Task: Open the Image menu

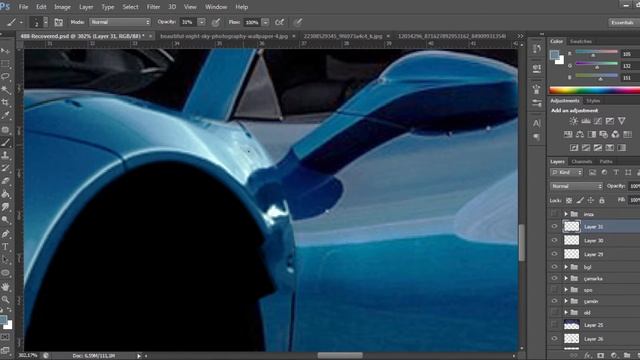Action: point(62,7)
